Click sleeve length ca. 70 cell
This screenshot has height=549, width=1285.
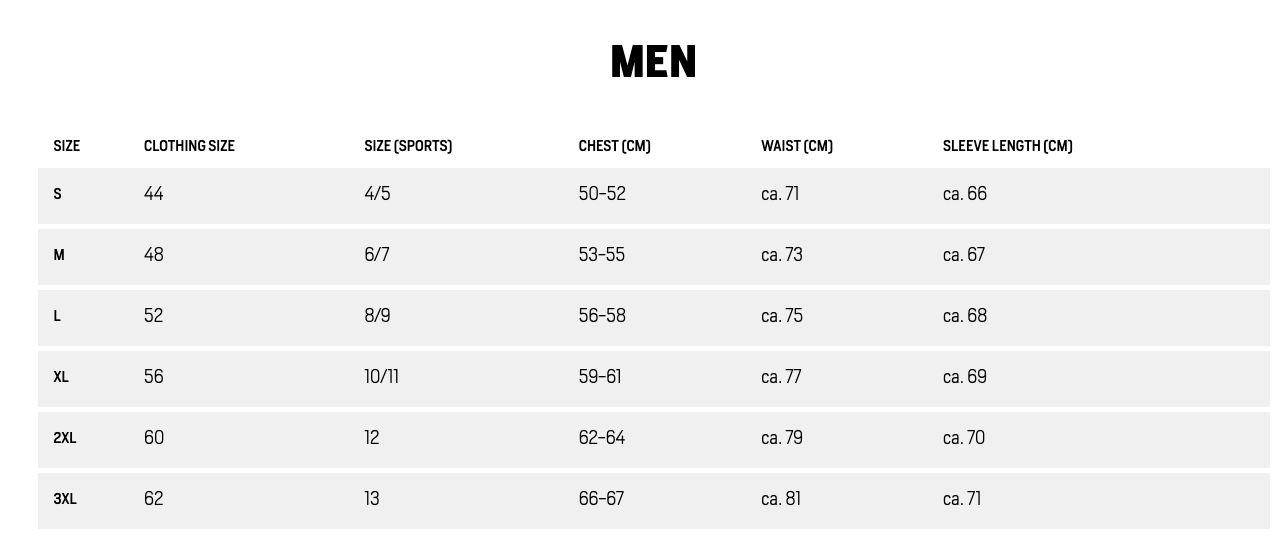pyautogui.click(x=964, y=438)
